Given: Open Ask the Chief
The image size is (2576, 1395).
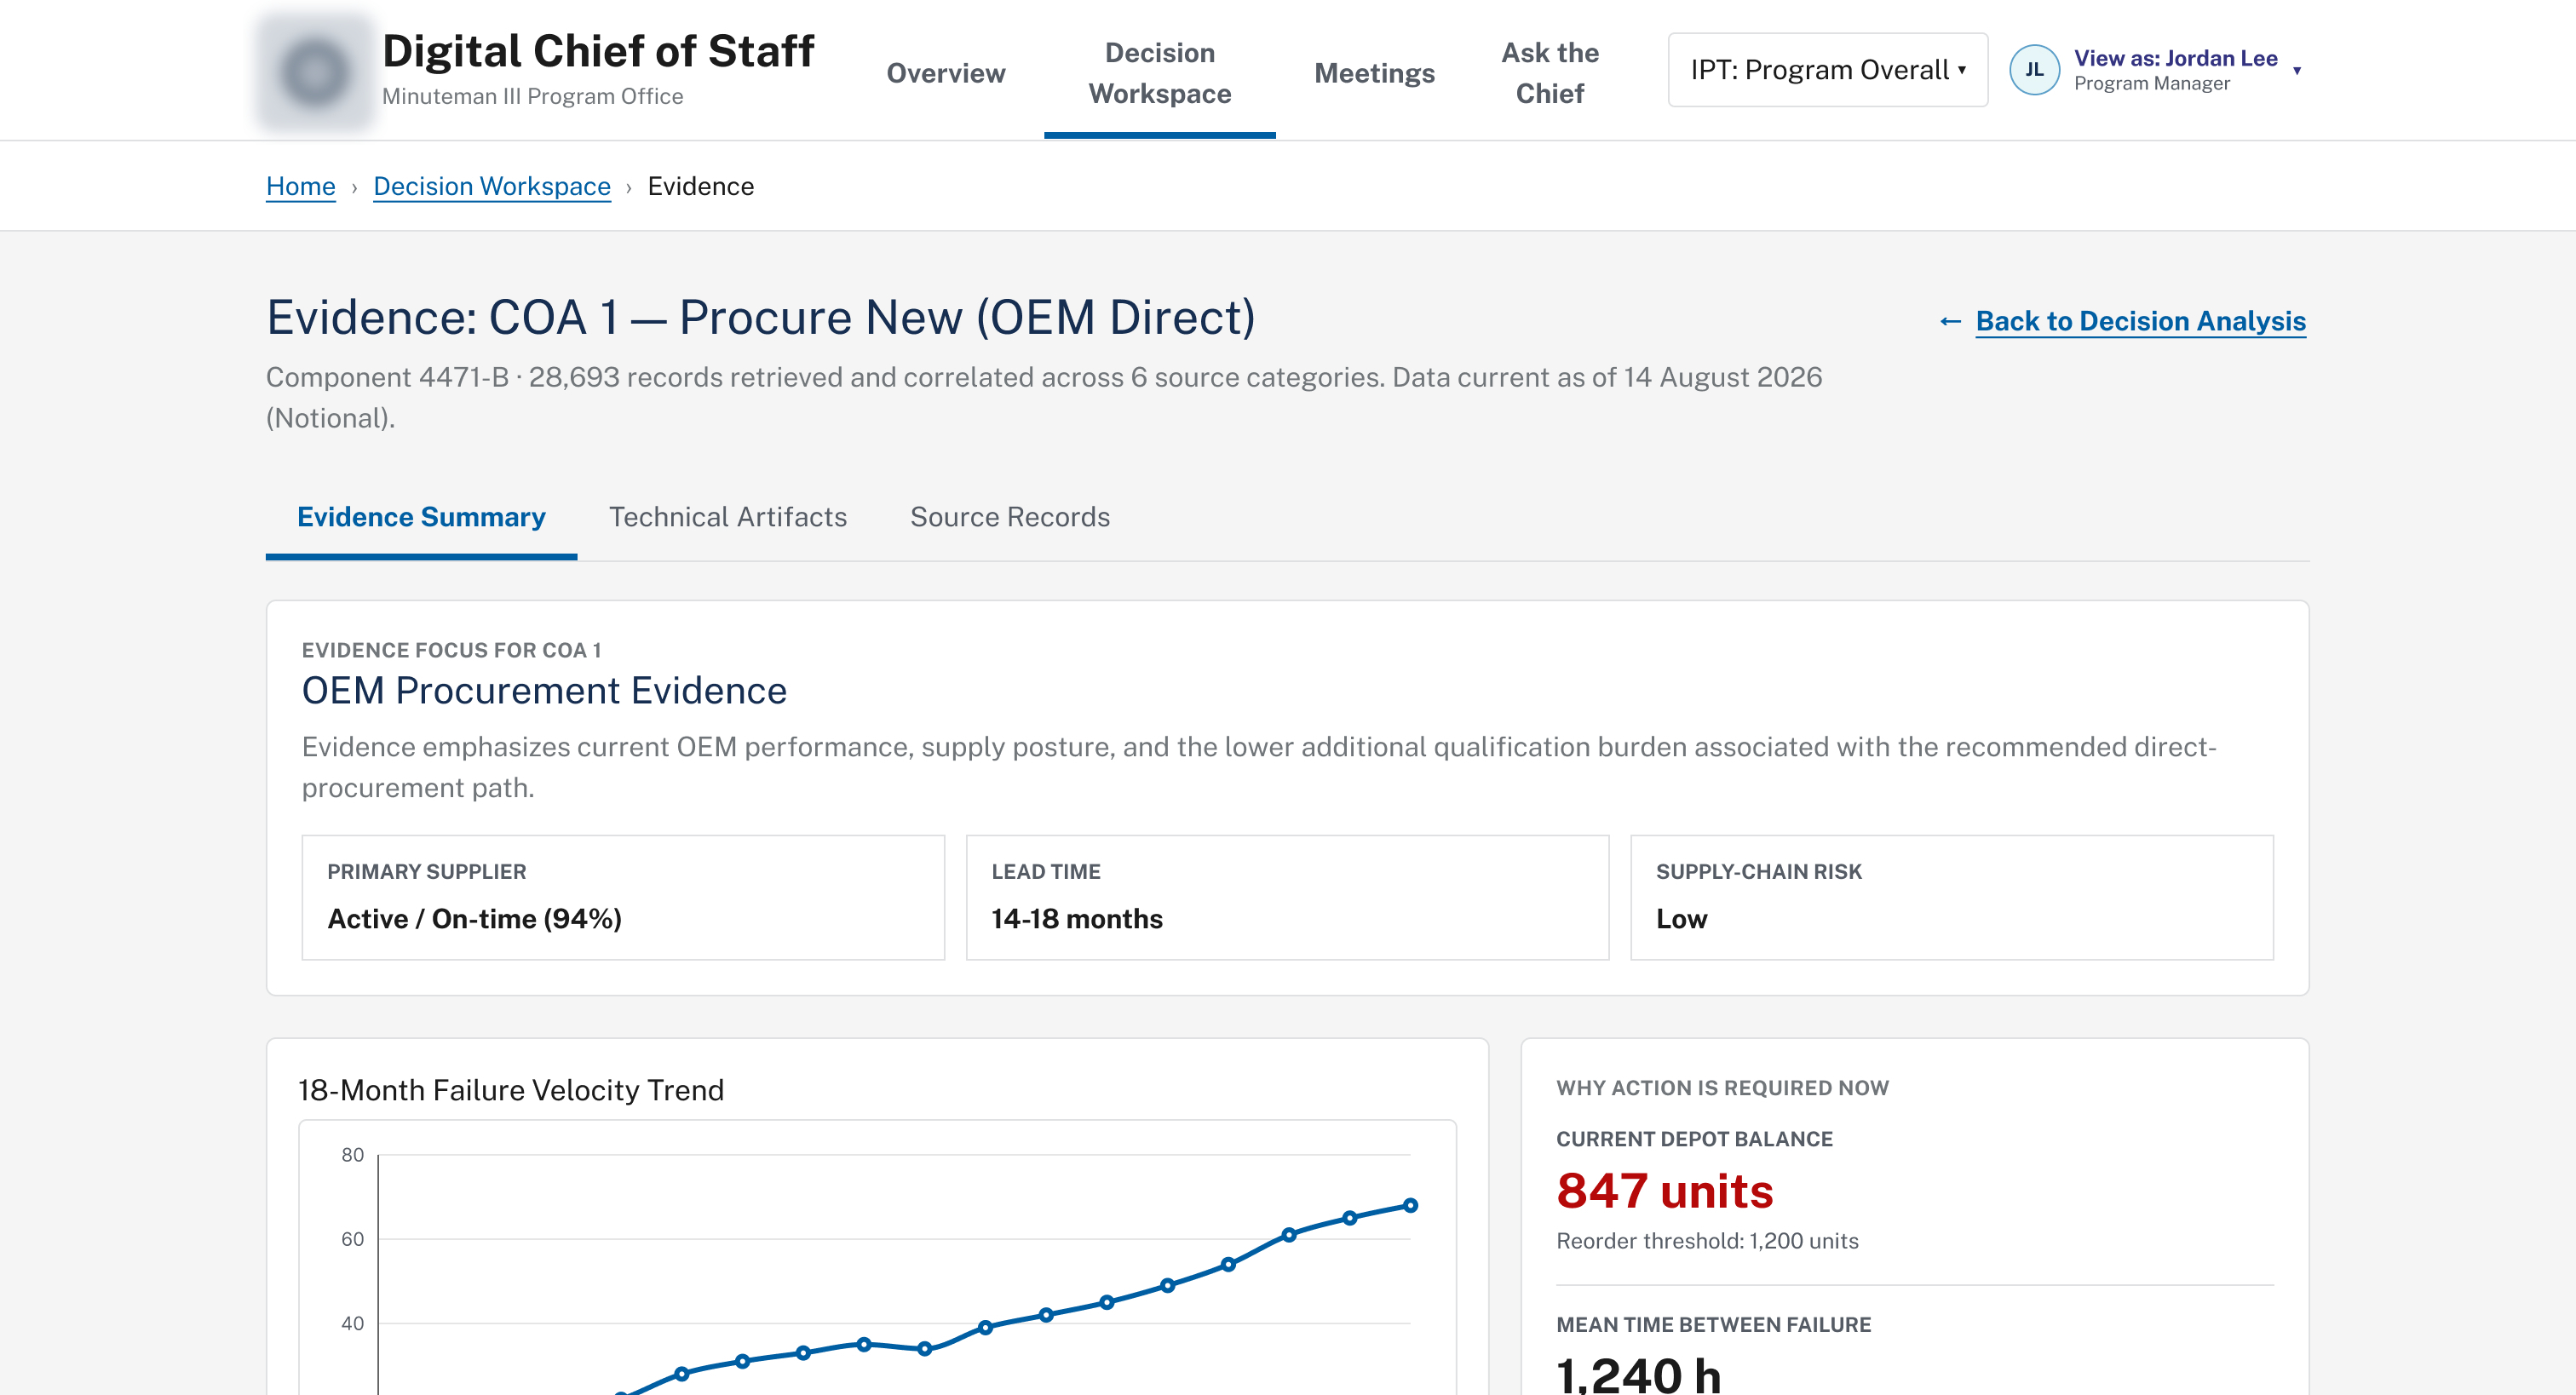Looking at the screenshot, I should point(1549,73).
